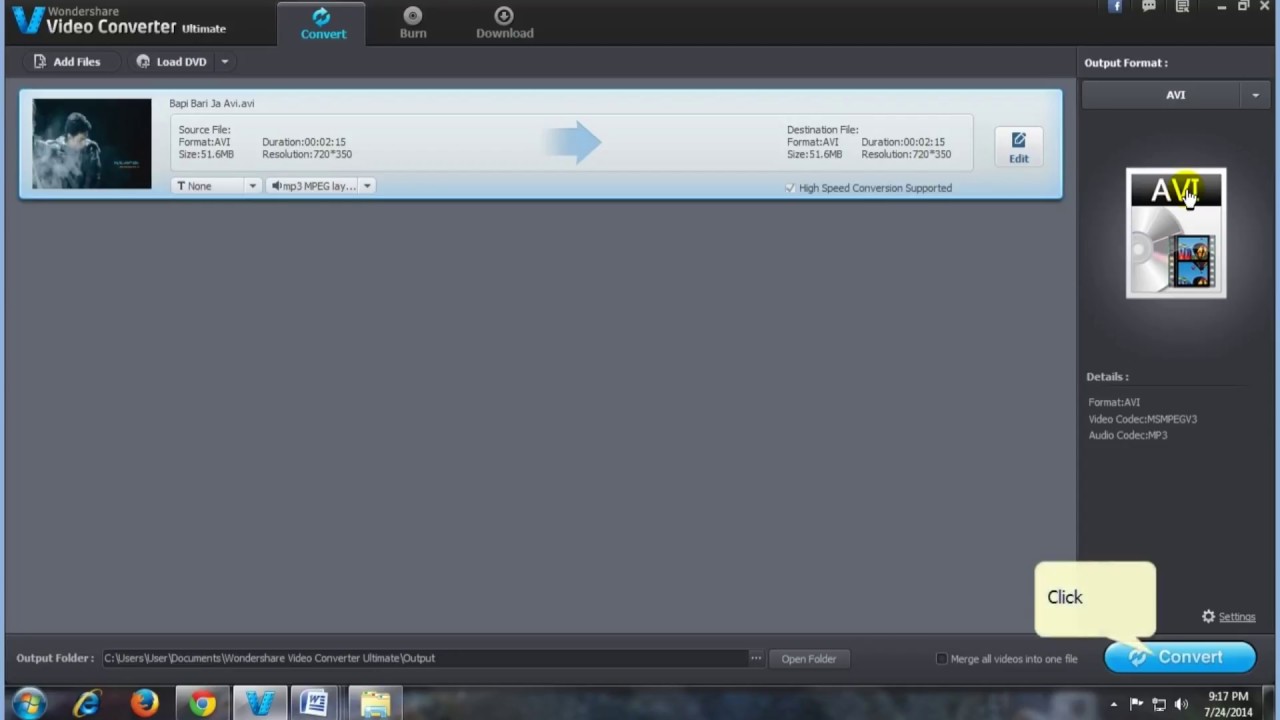Expand the Output Format dropdown arrow
Viewport: 1280px width, 720px height.
(1256, 95)
